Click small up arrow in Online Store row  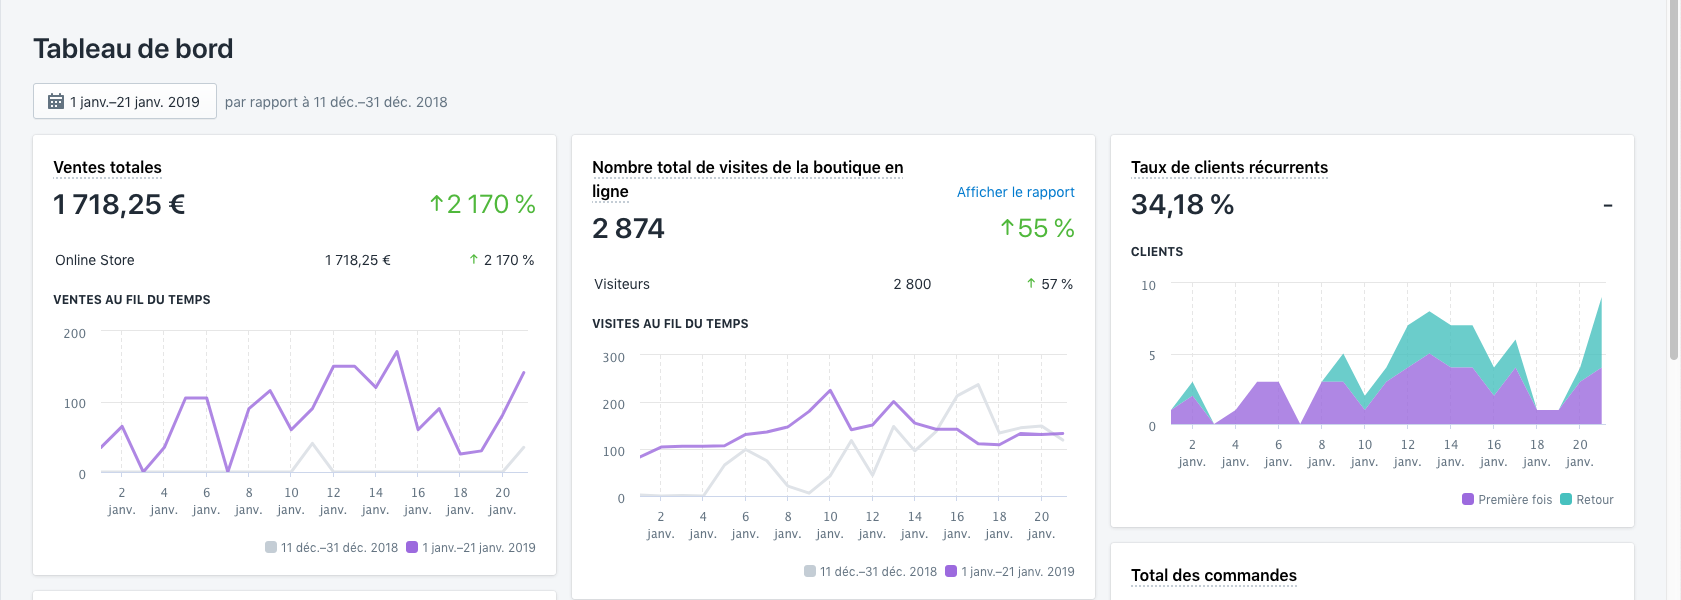click(474, 259)
